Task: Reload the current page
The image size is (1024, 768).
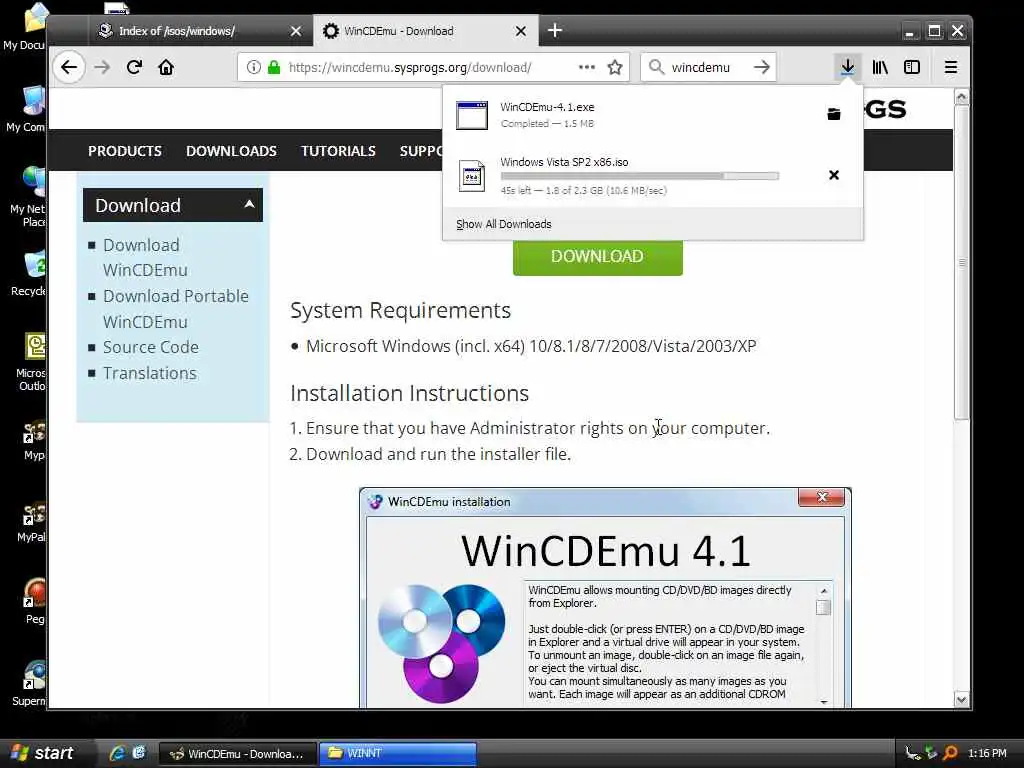Action: [135, 67]
